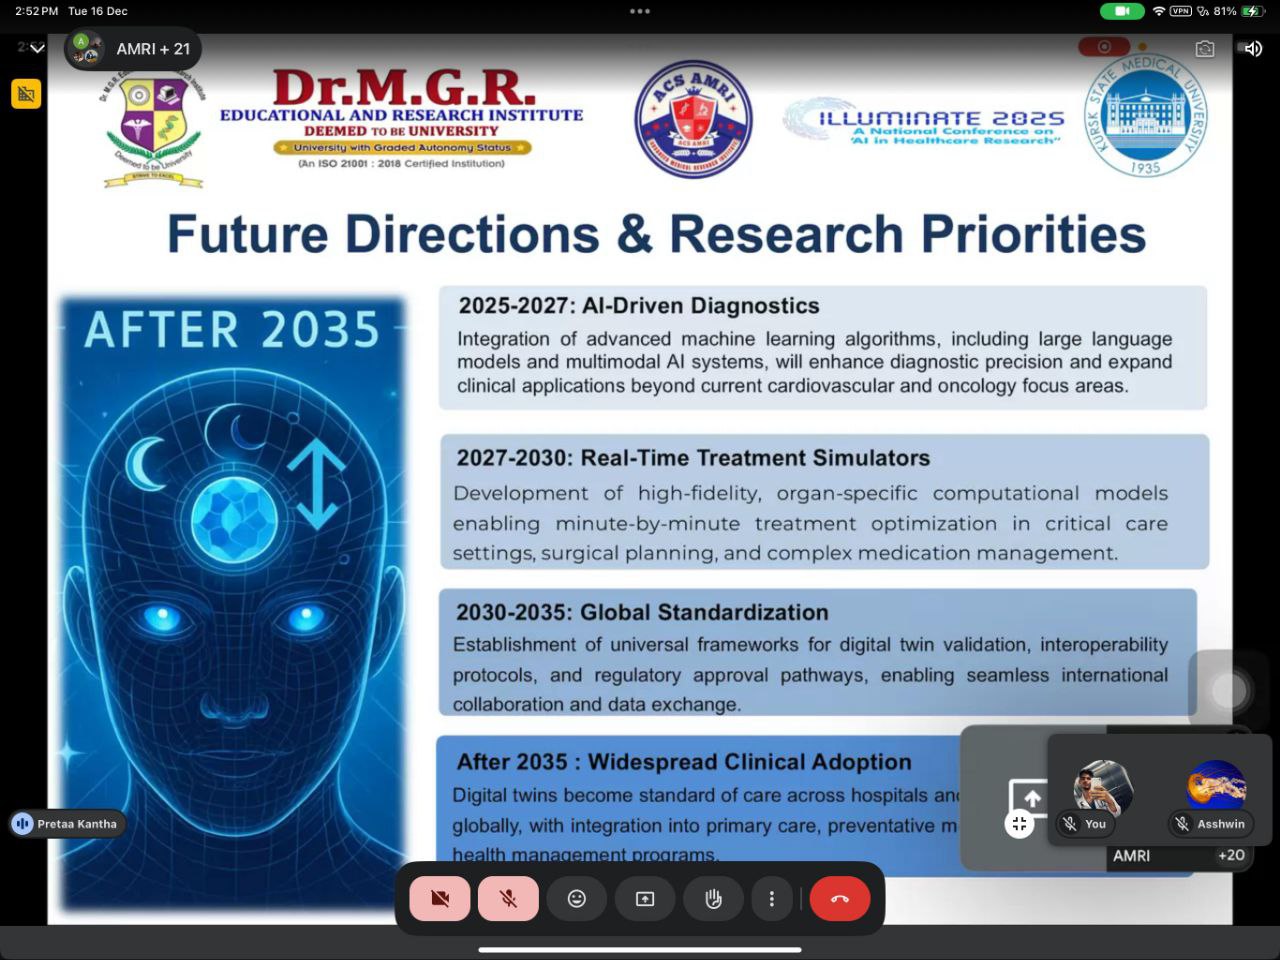The height and width of the screenshot is (960, 1280).
Task: Toggle the camera on from the call bar
Action: 440,899
